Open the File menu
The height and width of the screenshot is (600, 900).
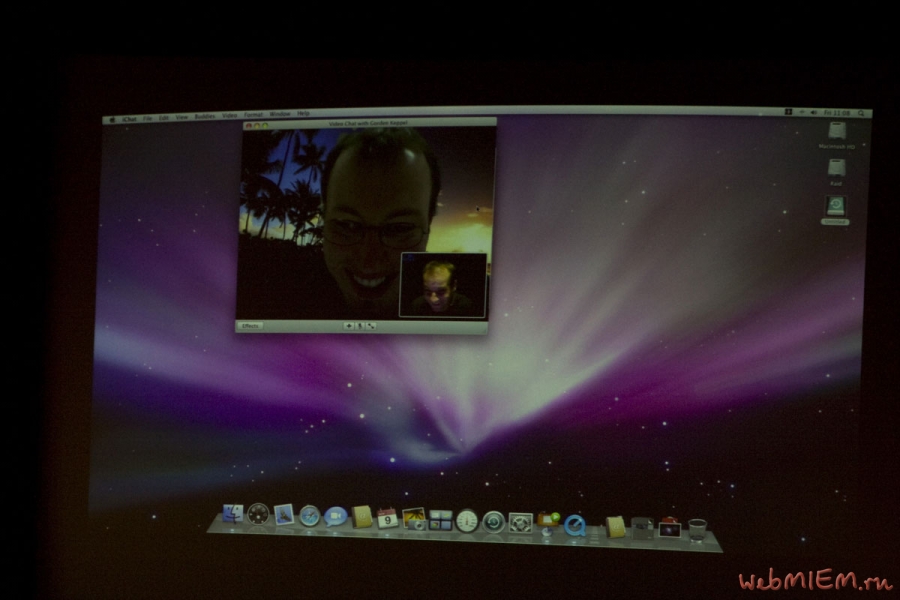click(x=148, y=119)
